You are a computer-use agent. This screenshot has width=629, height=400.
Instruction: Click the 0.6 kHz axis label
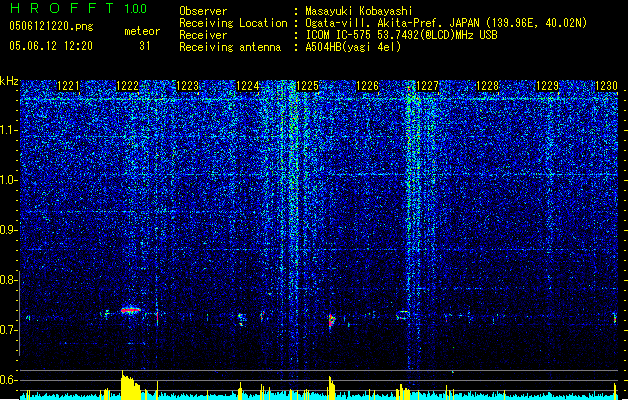[9, 380]
